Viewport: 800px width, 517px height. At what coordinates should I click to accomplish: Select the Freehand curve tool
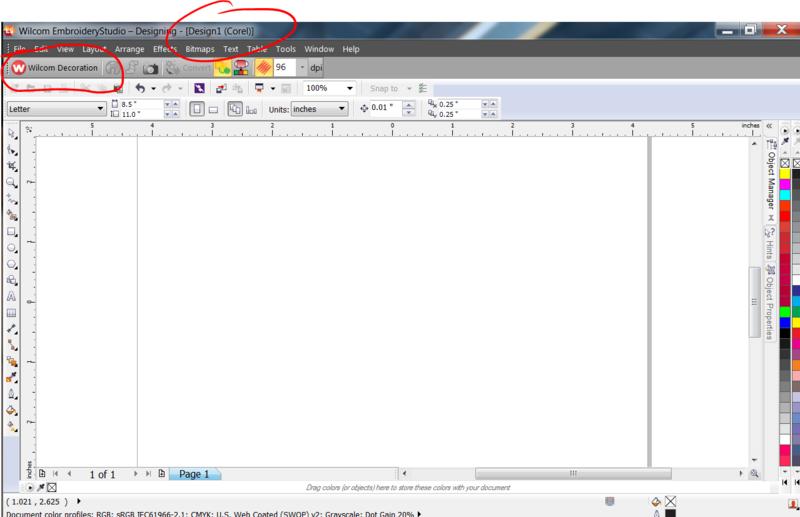pos(11,199)
